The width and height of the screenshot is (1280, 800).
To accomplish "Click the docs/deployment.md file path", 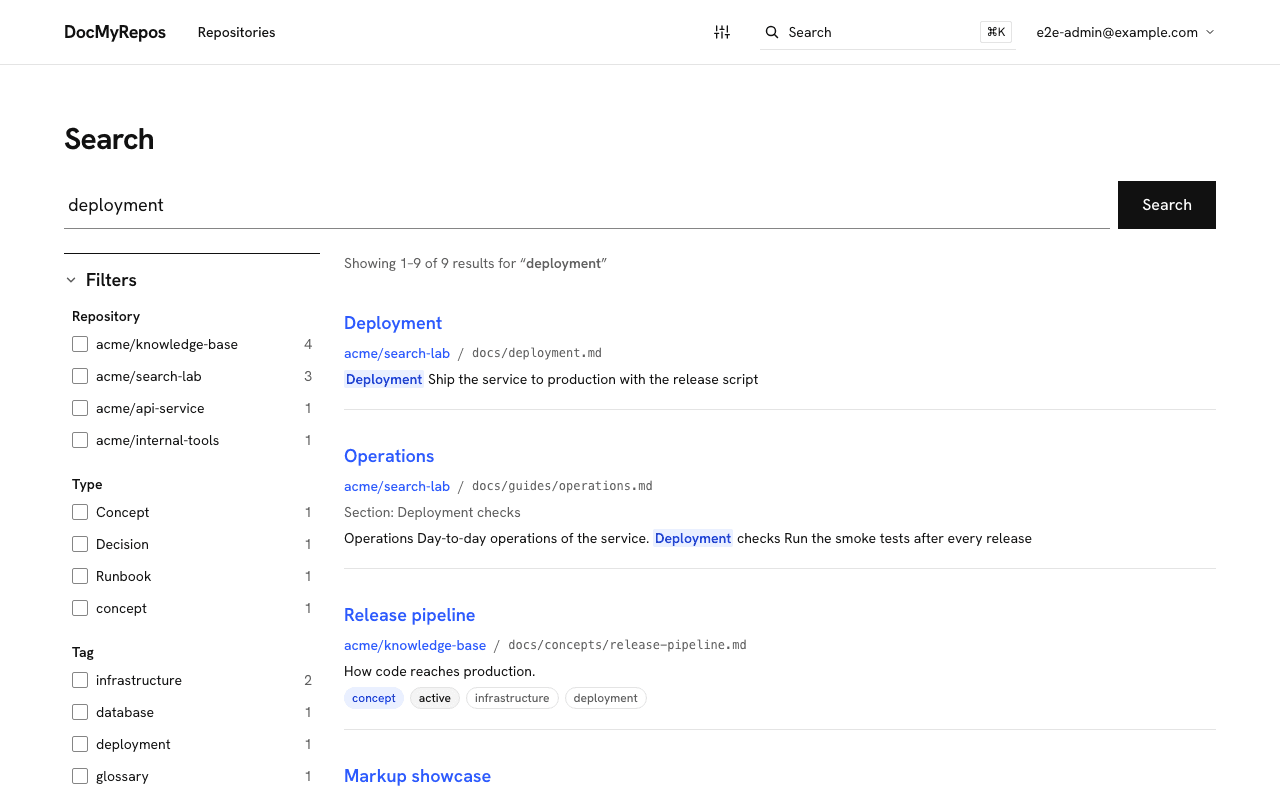I will pyautogui.click(x=537, y=353).
